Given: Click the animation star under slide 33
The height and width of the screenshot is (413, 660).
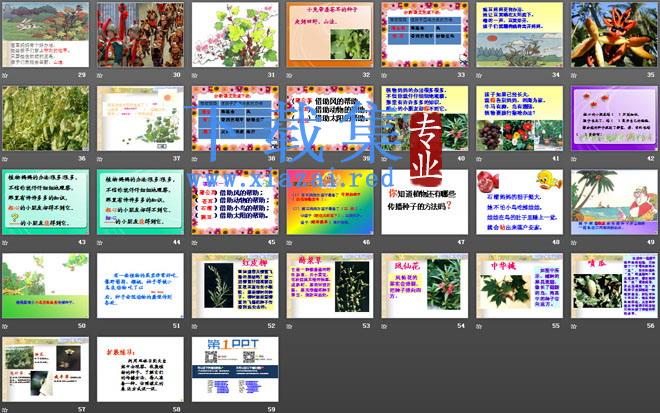Looking at the screenshot, I should [x=384, y=75].
